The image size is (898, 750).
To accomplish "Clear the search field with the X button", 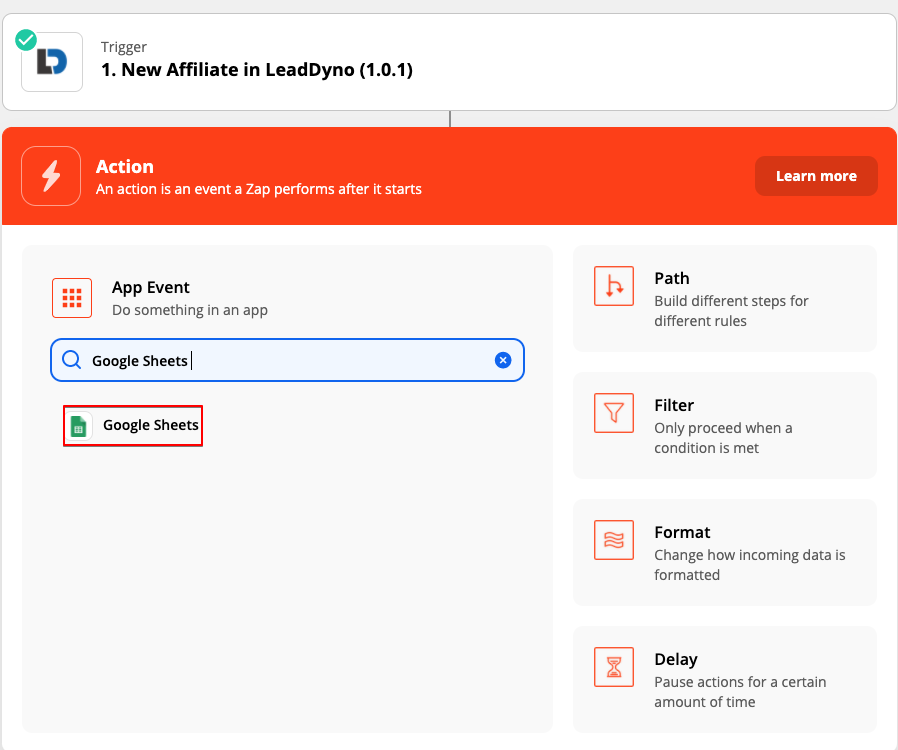I will (x=503, y=360).
